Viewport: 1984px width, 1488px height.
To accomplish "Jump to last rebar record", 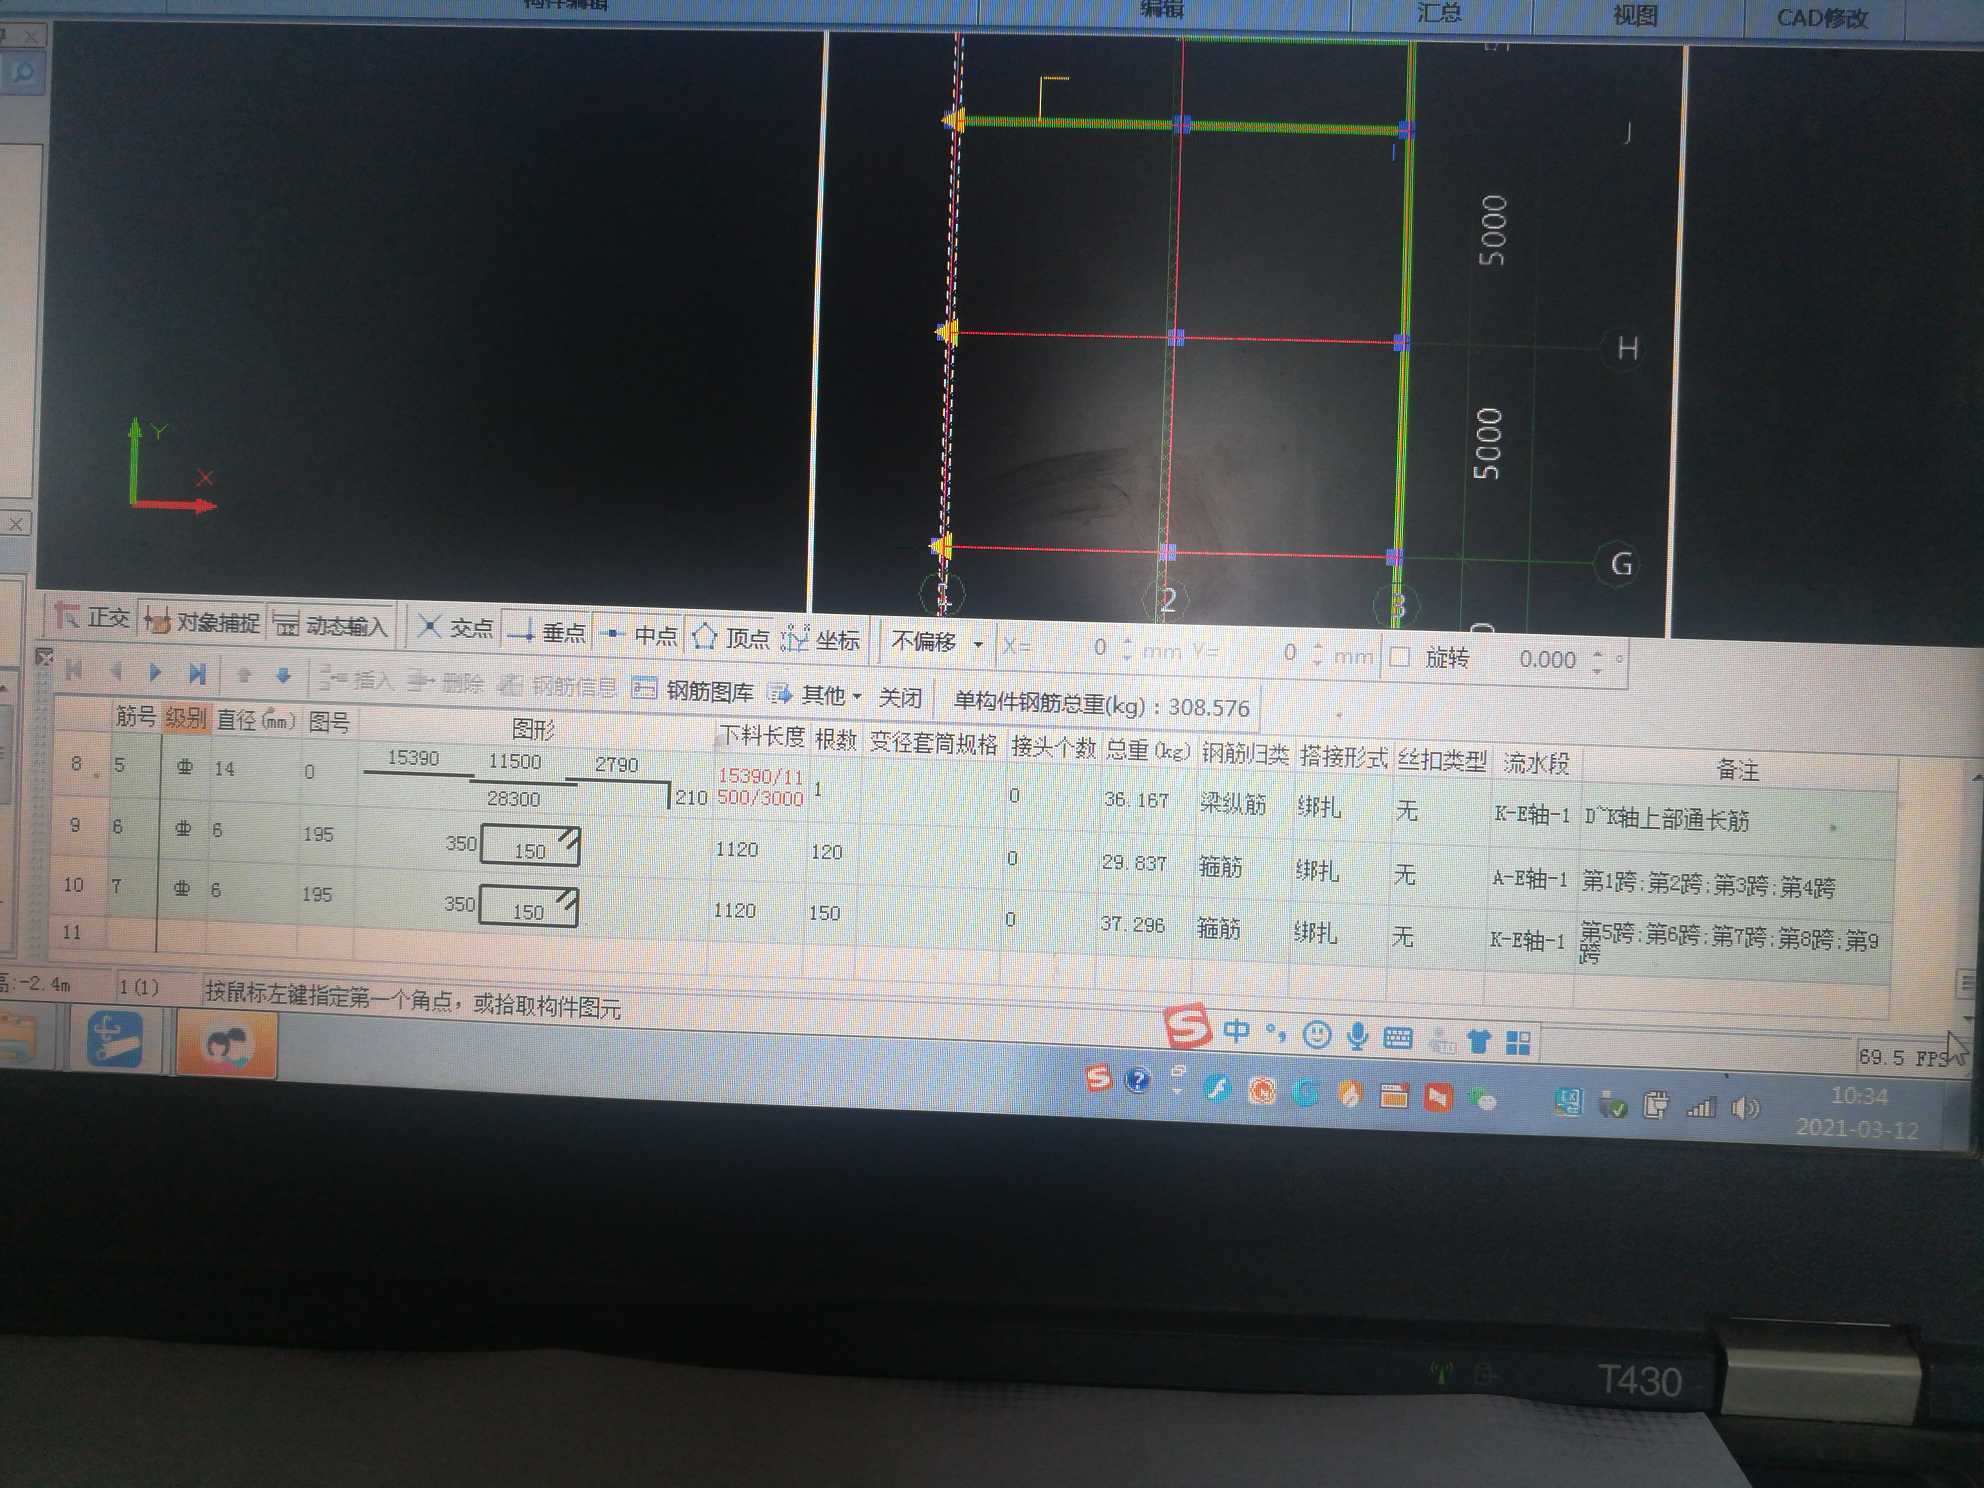I will (x=197, y=673).
